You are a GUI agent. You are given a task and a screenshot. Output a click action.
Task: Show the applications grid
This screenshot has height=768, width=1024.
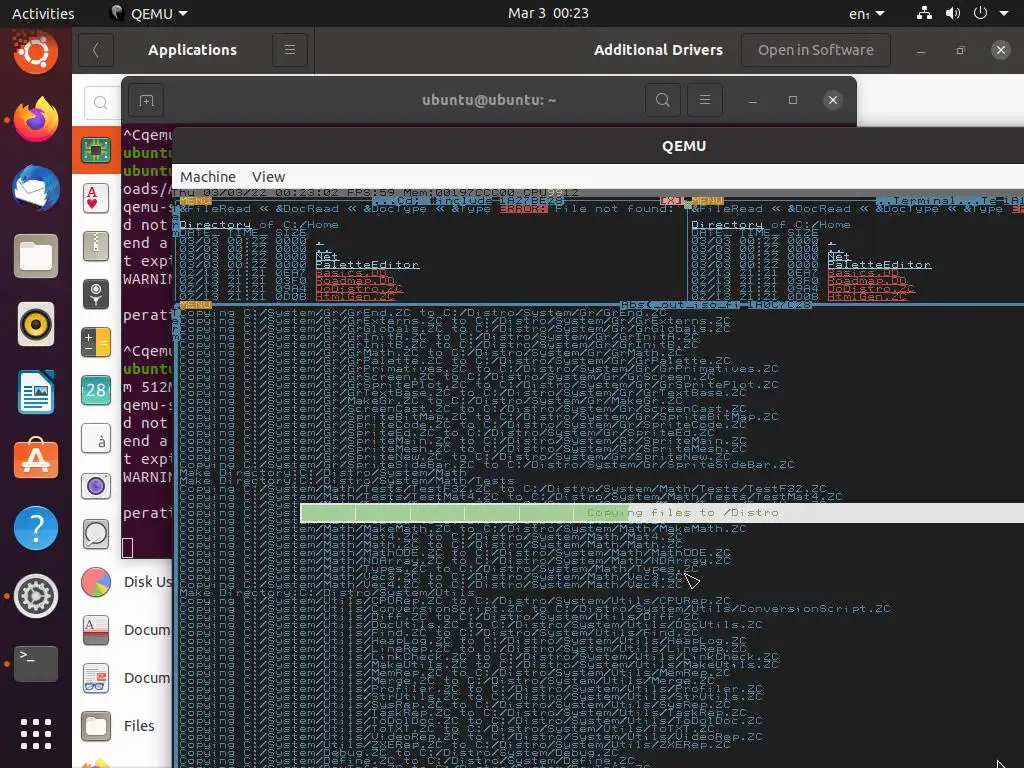pos(36,733)
